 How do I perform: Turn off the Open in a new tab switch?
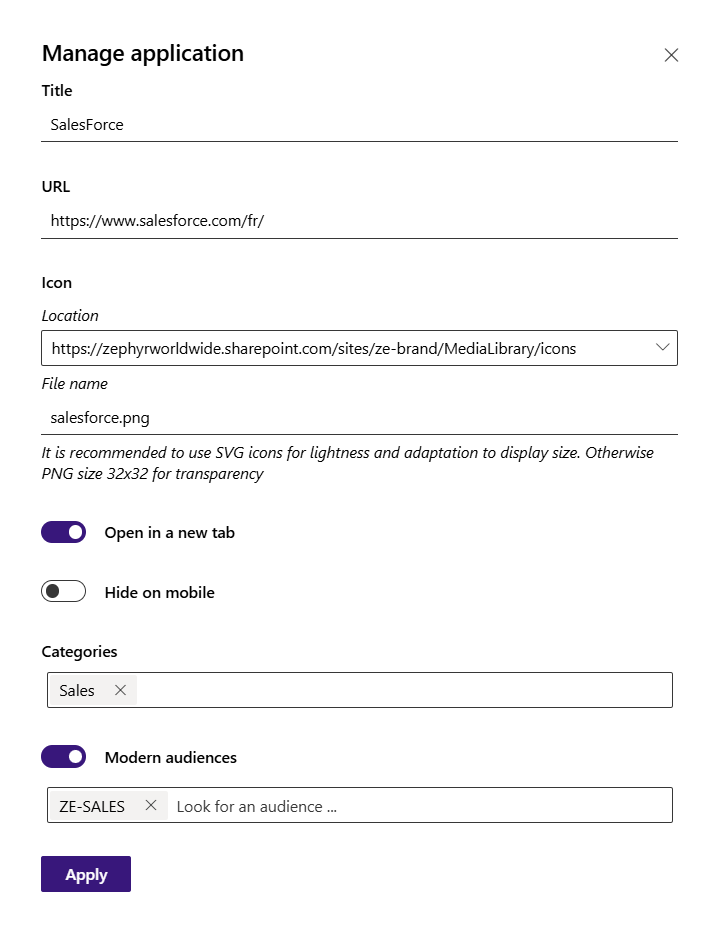[x=64, y=532]
